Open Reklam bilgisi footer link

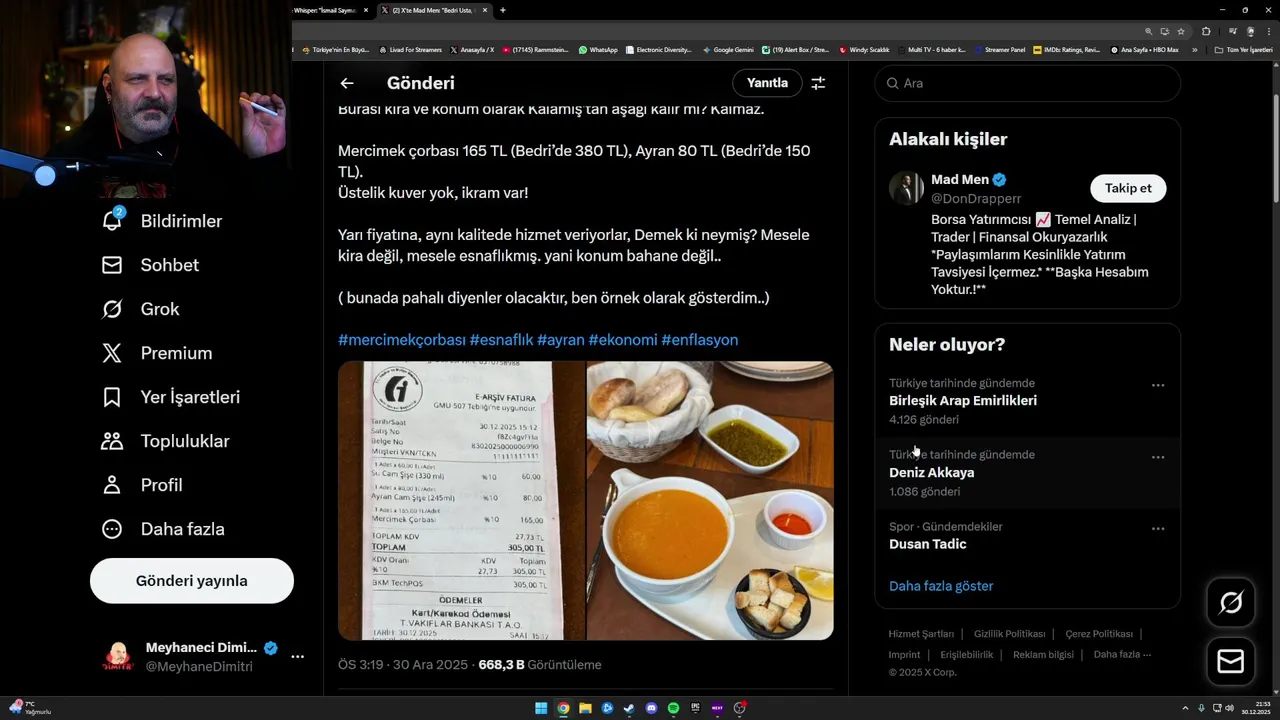1043,655
